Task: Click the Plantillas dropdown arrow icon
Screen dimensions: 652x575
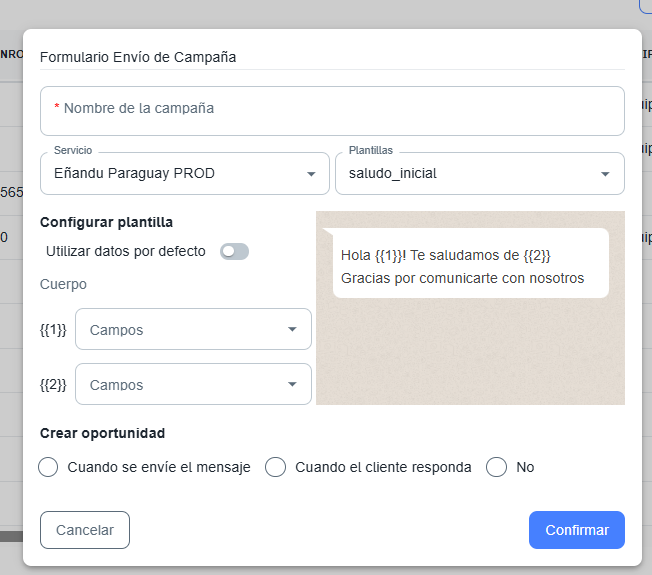Action: [x=605, y=174]
